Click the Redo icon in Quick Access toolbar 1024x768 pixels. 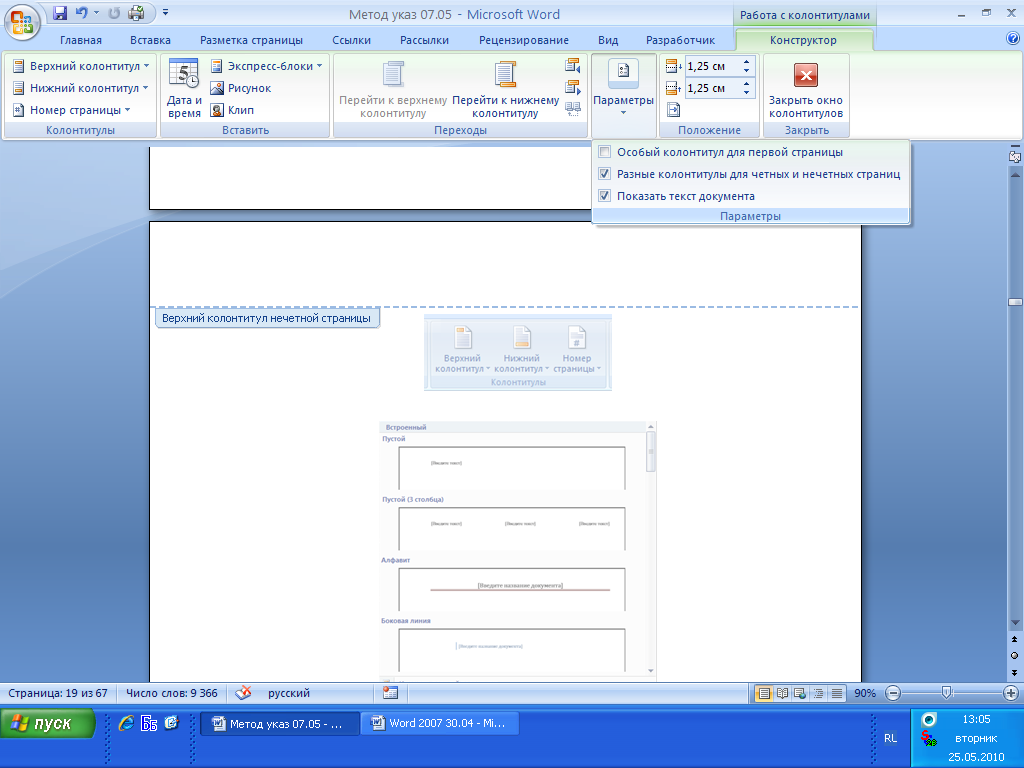tap(114, 13)
